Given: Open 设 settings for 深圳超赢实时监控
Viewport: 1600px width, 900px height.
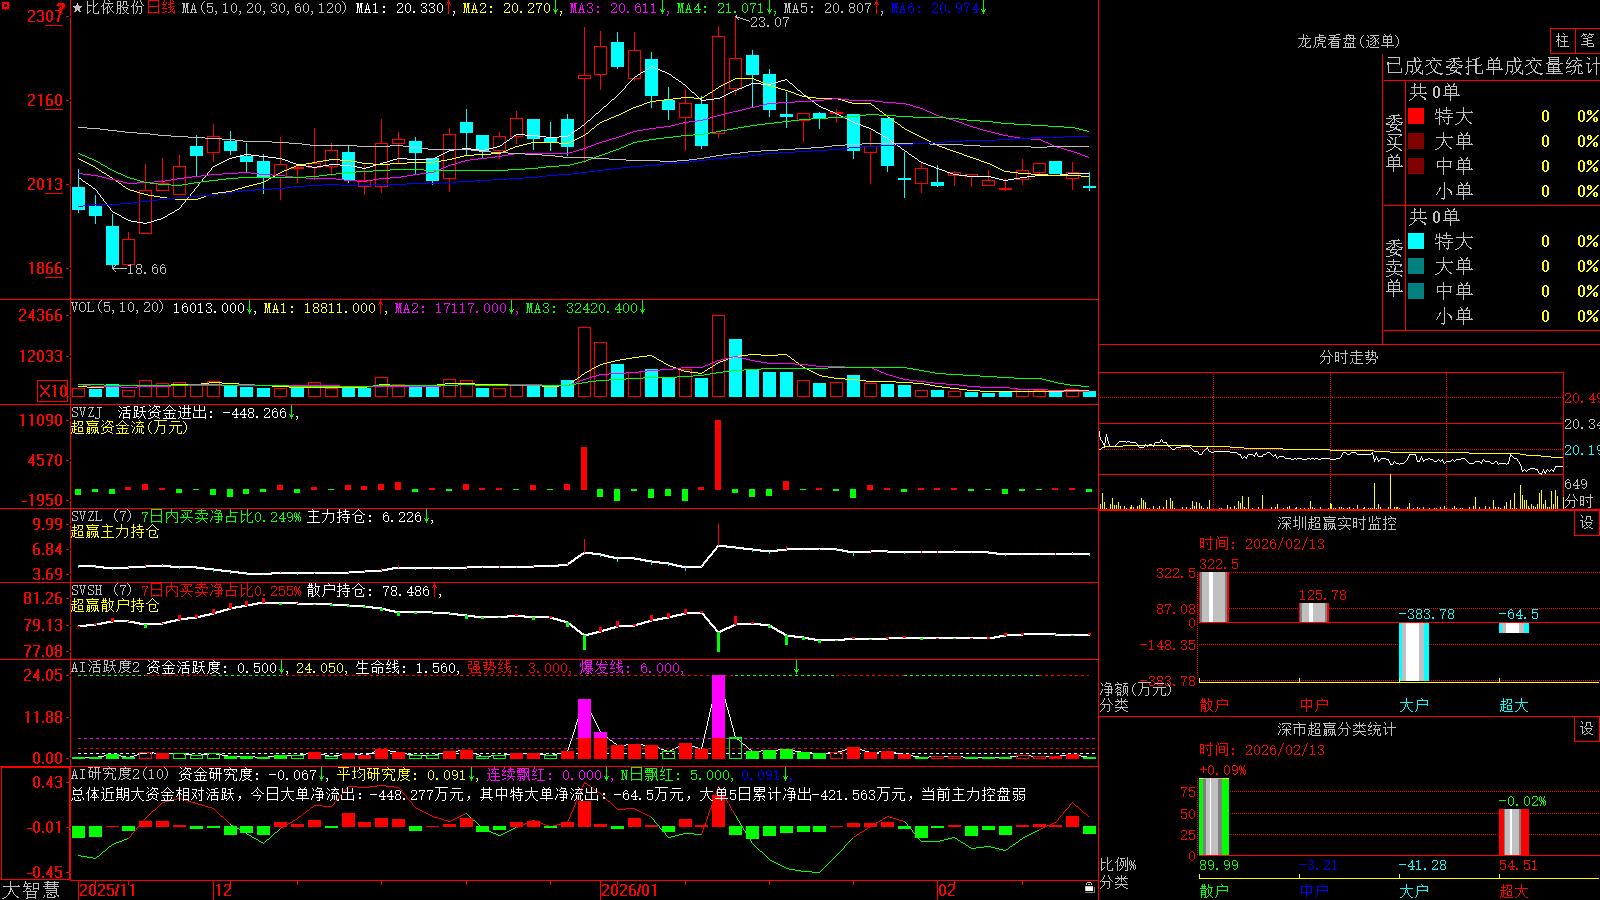Looking at the screenshot, I should [1587, 523].
